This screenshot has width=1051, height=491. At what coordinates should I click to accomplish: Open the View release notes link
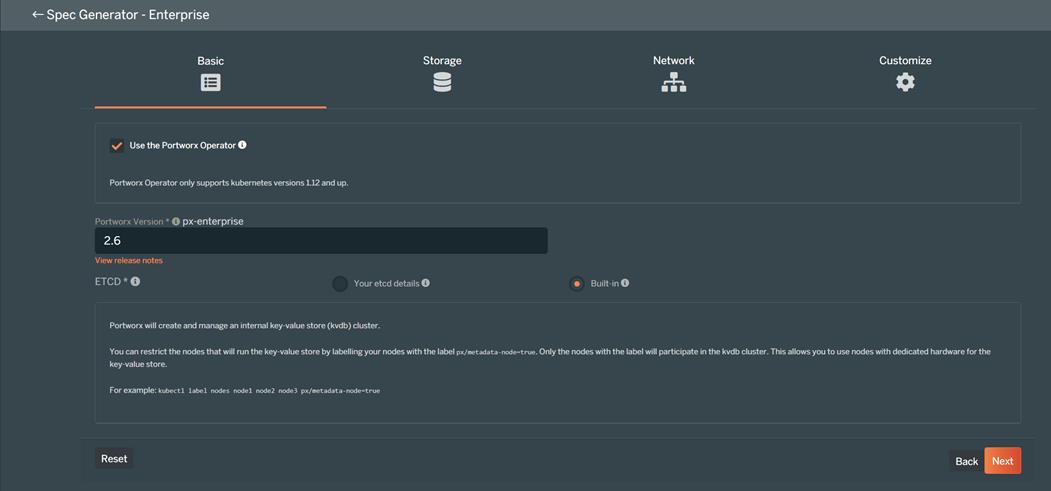point(129,260)
